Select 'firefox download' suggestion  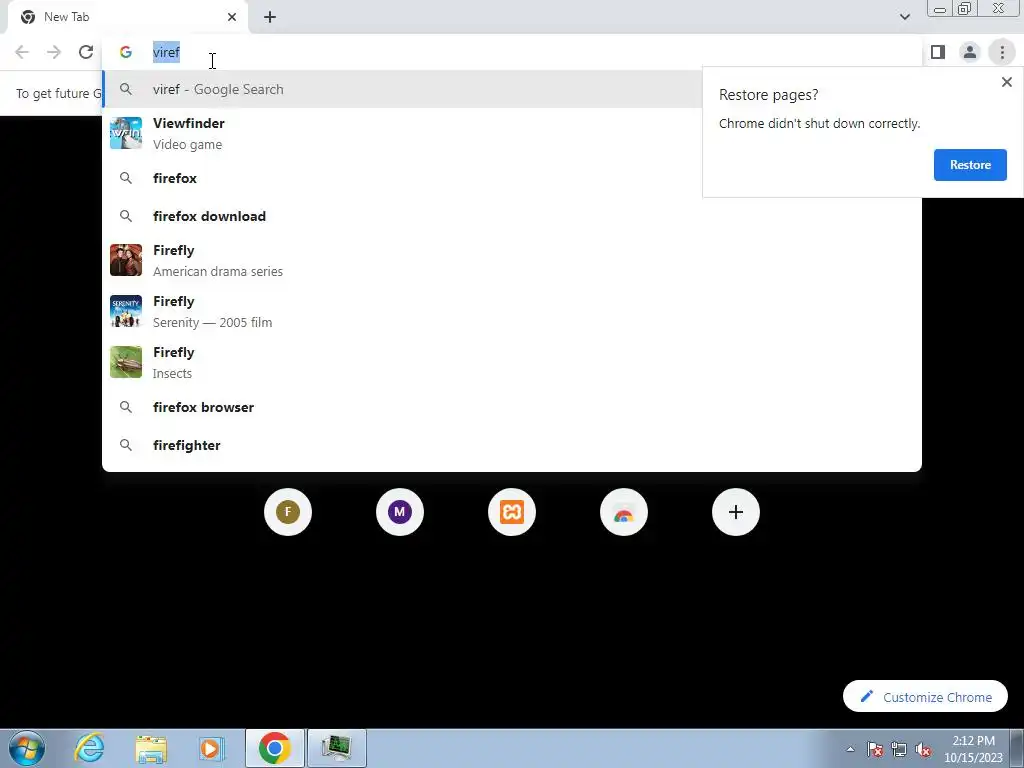click(x=512, y=216)
